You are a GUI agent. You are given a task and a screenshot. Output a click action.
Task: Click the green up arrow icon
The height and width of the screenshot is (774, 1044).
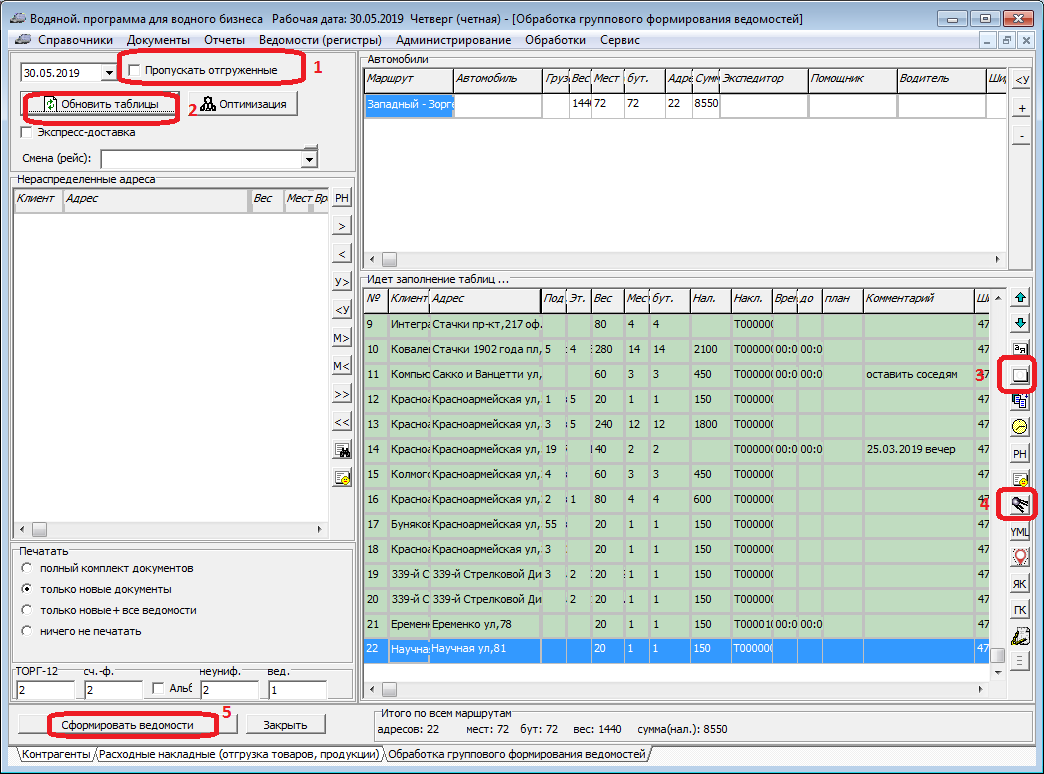(x=1020, y=297)
